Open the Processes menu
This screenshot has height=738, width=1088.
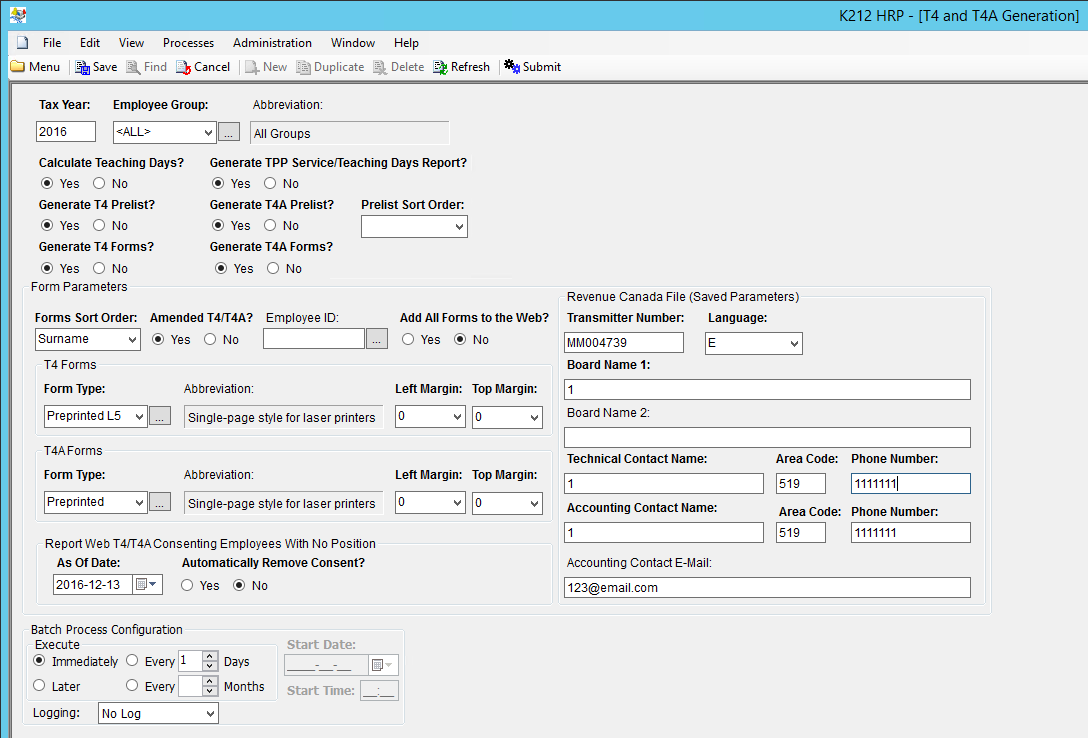click(188, 43)
